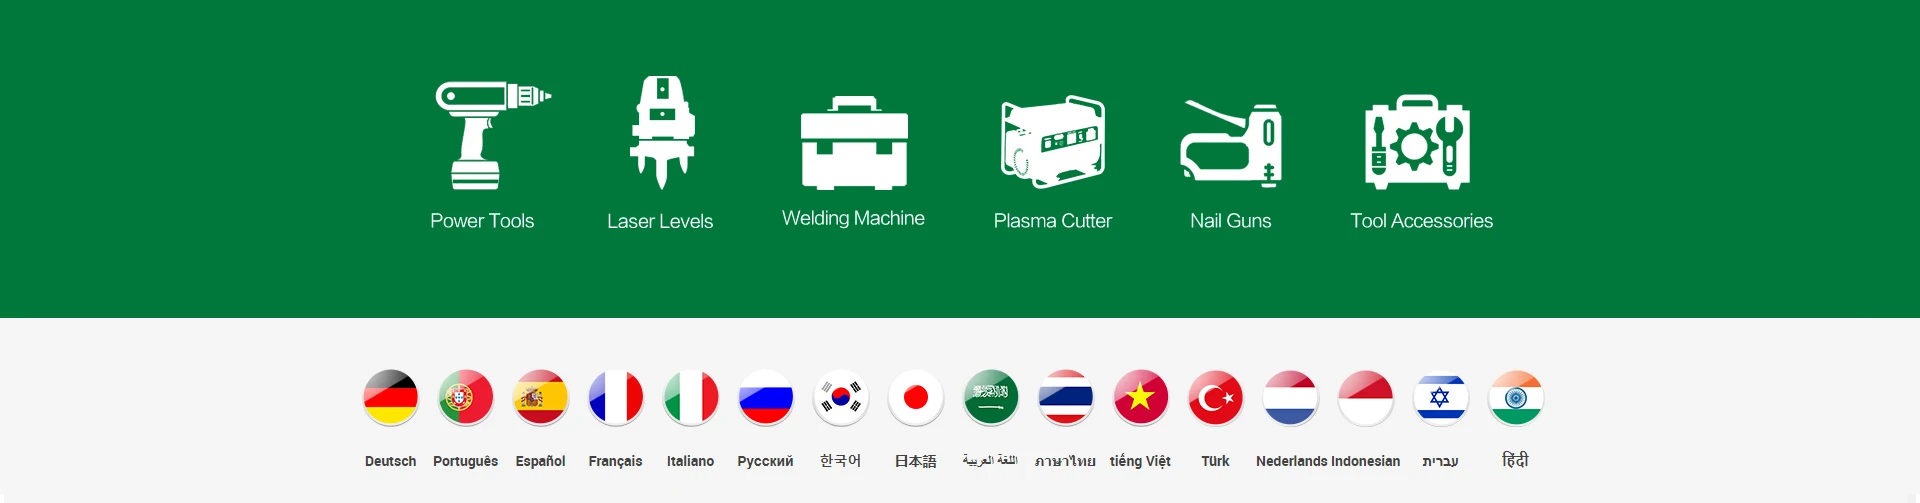Select the India flag for Hindi
This screenshot has width=1920, height=503.
click(x=1516, y=397)
